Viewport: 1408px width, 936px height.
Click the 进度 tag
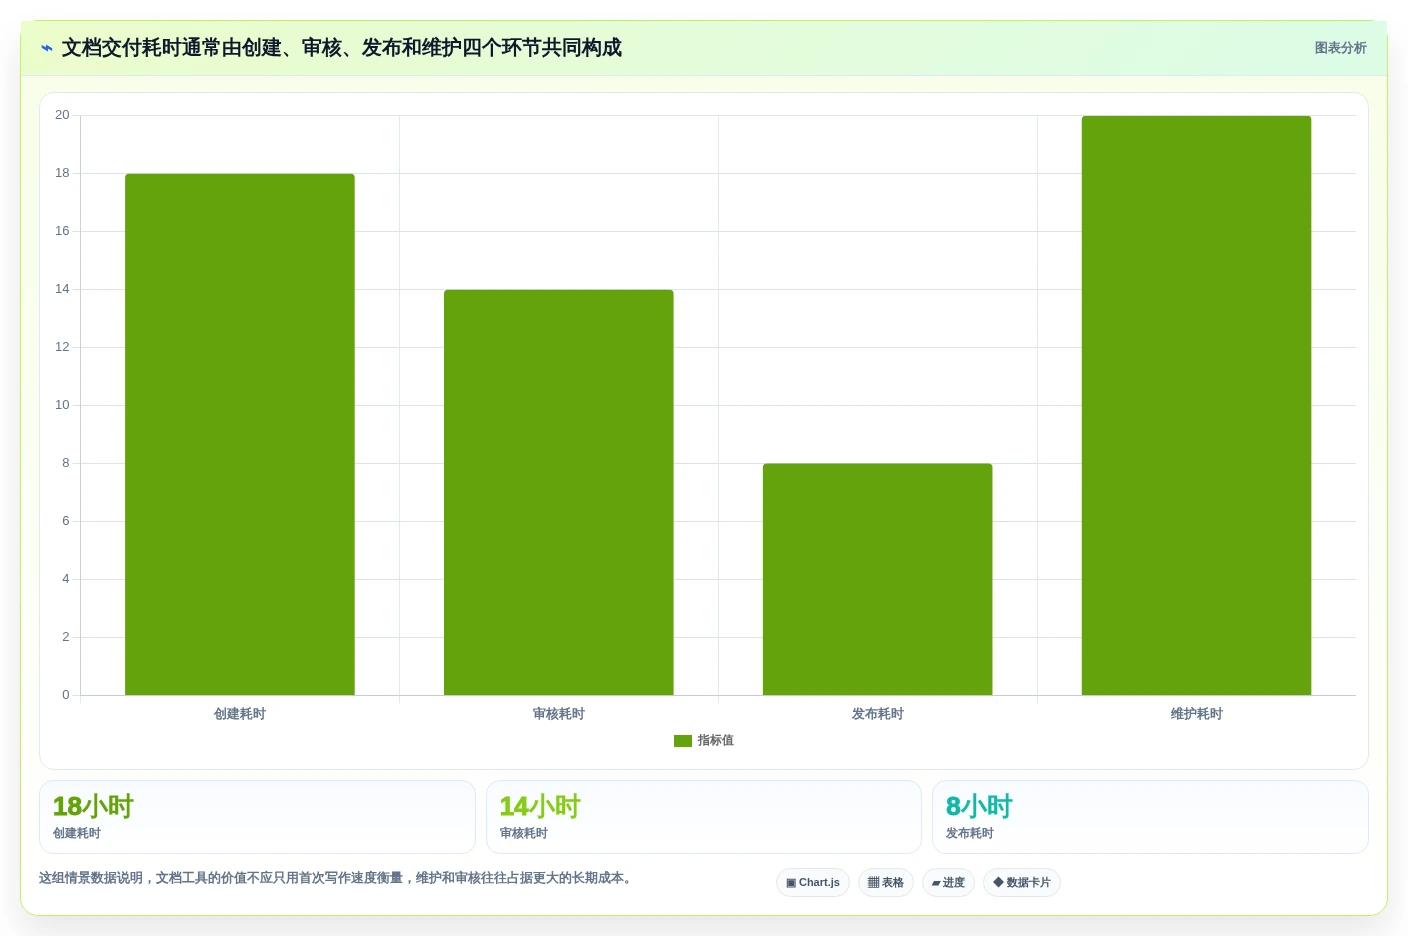pos(948,883)
